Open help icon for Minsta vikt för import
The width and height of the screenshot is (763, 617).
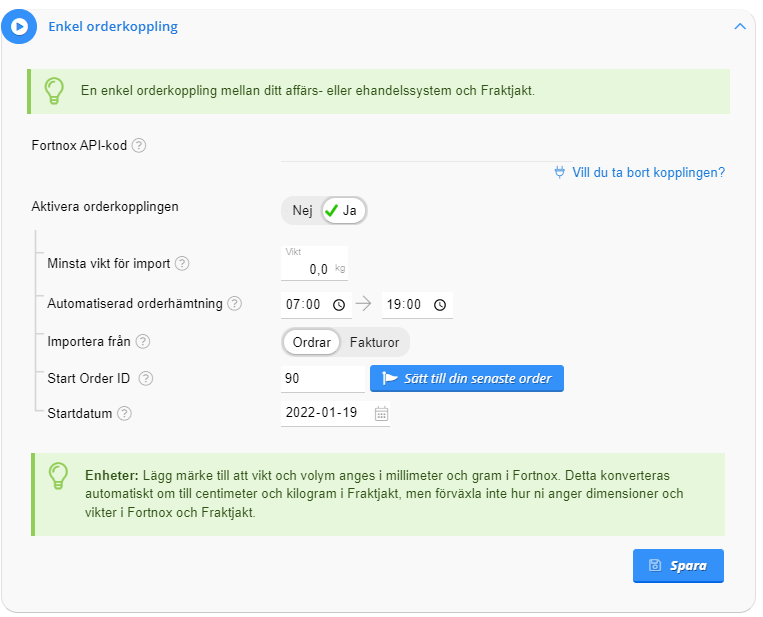182,264
